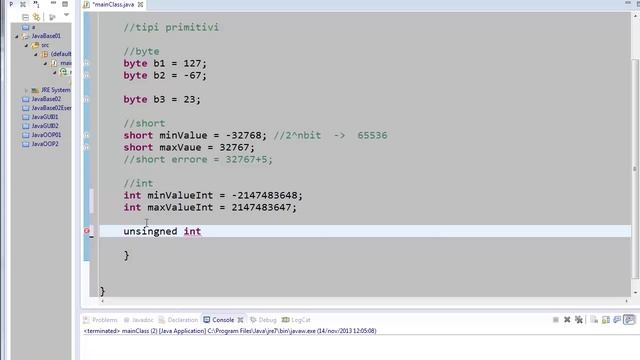Click the 'int maxValueInt = 2147483647;' line
640x360 pixels.
click(x=210, y=207)
